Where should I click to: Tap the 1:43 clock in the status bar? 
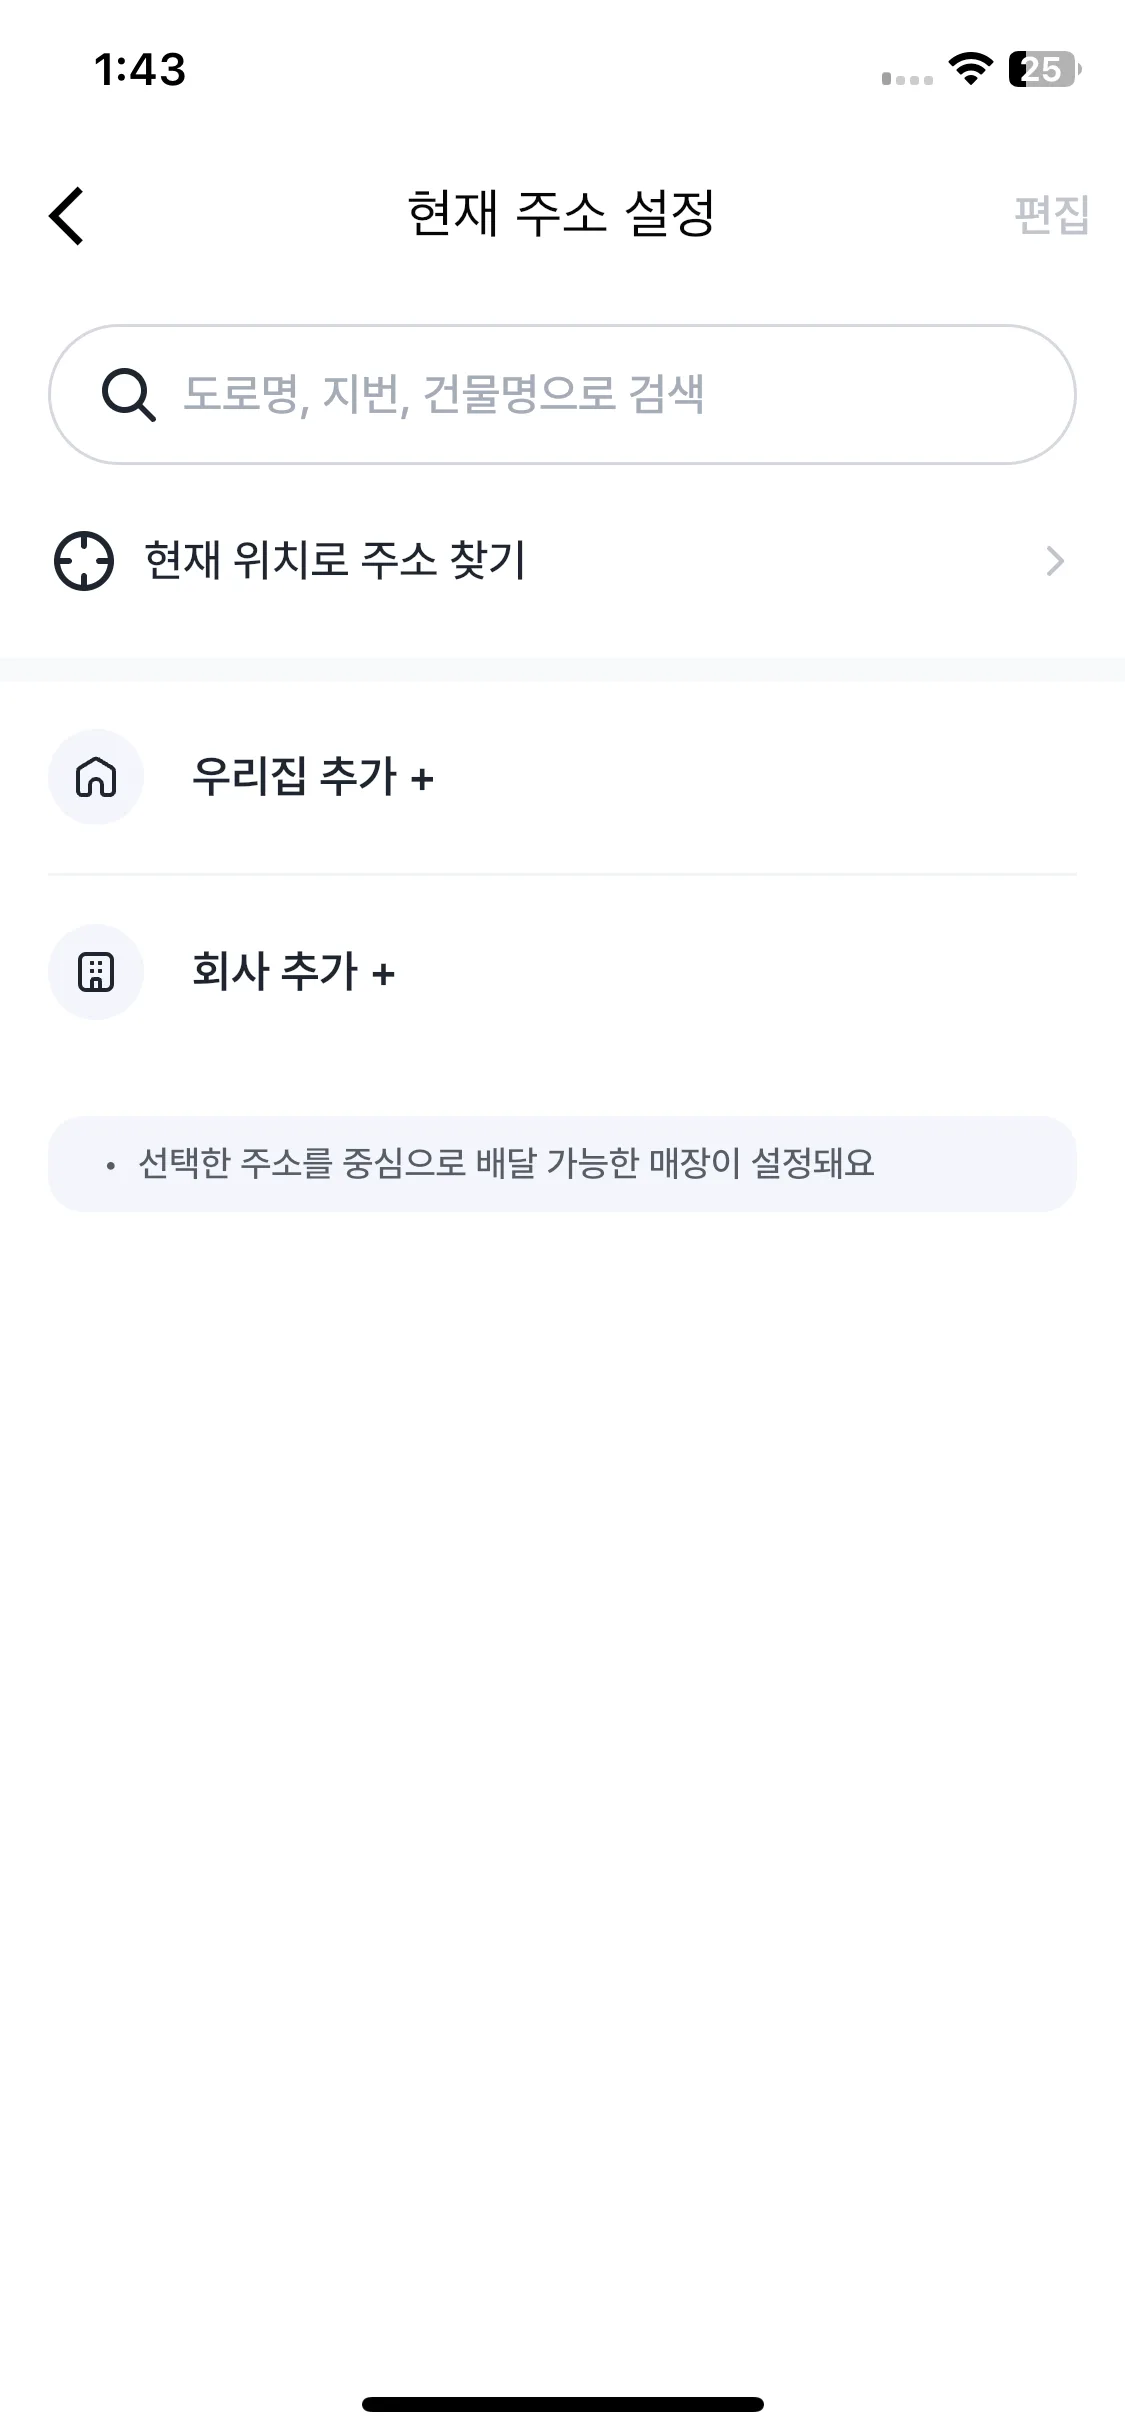[140, 70]
